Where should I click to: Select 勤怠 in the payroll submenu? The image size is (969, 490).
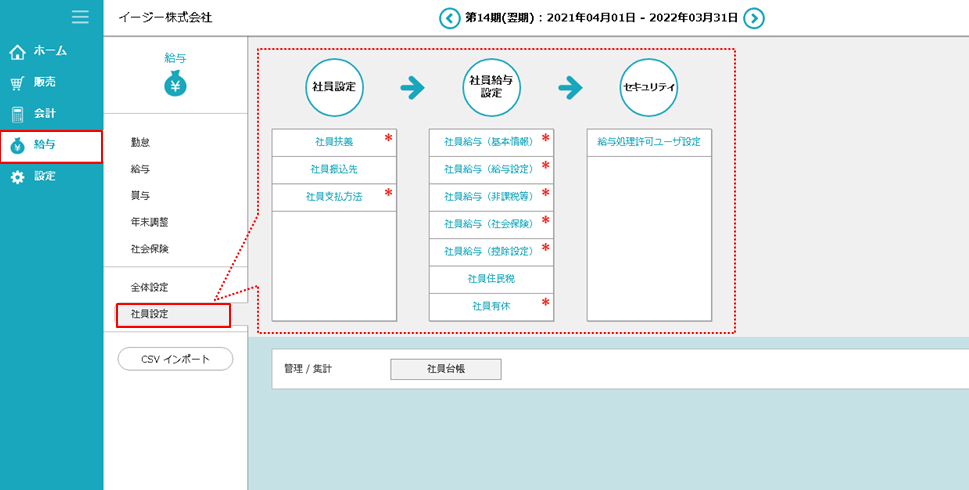coord(141,143)
